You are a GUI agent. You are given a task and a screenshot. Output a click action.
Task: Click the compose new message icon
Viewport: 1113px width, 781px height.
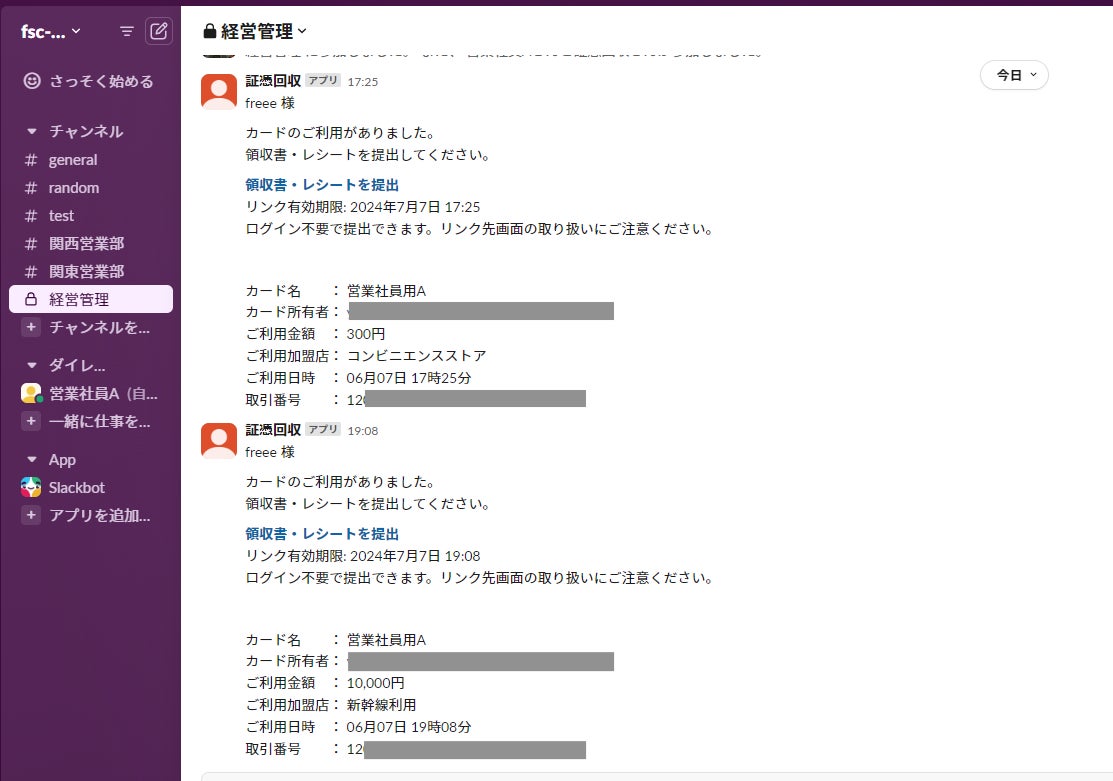159,31
